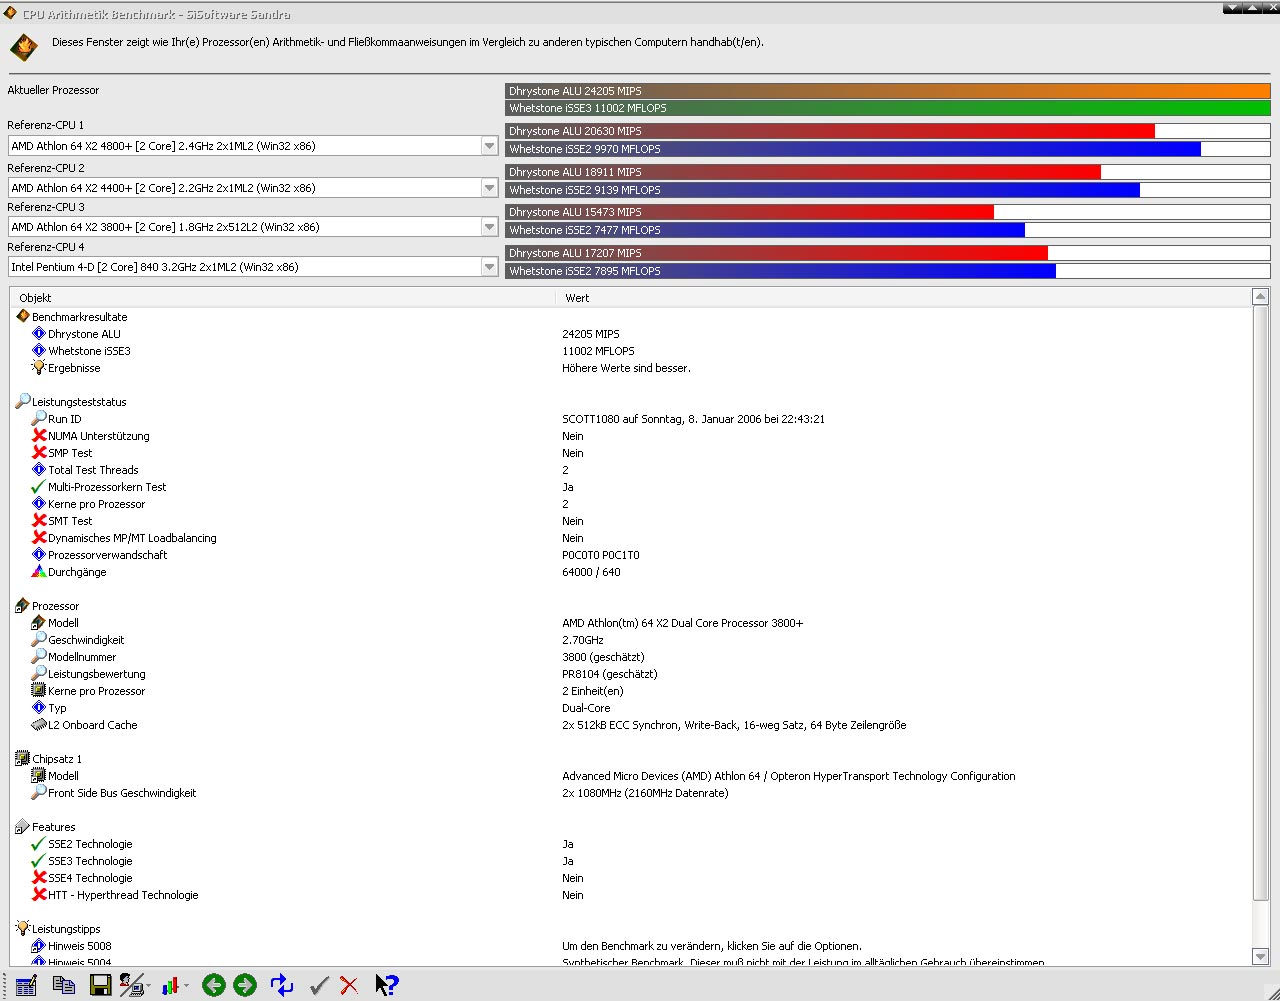The image size is (1280, 1001).
Task: Open the Referenz-CPU 3 dropdown arrow
Action: click(489, 227)
